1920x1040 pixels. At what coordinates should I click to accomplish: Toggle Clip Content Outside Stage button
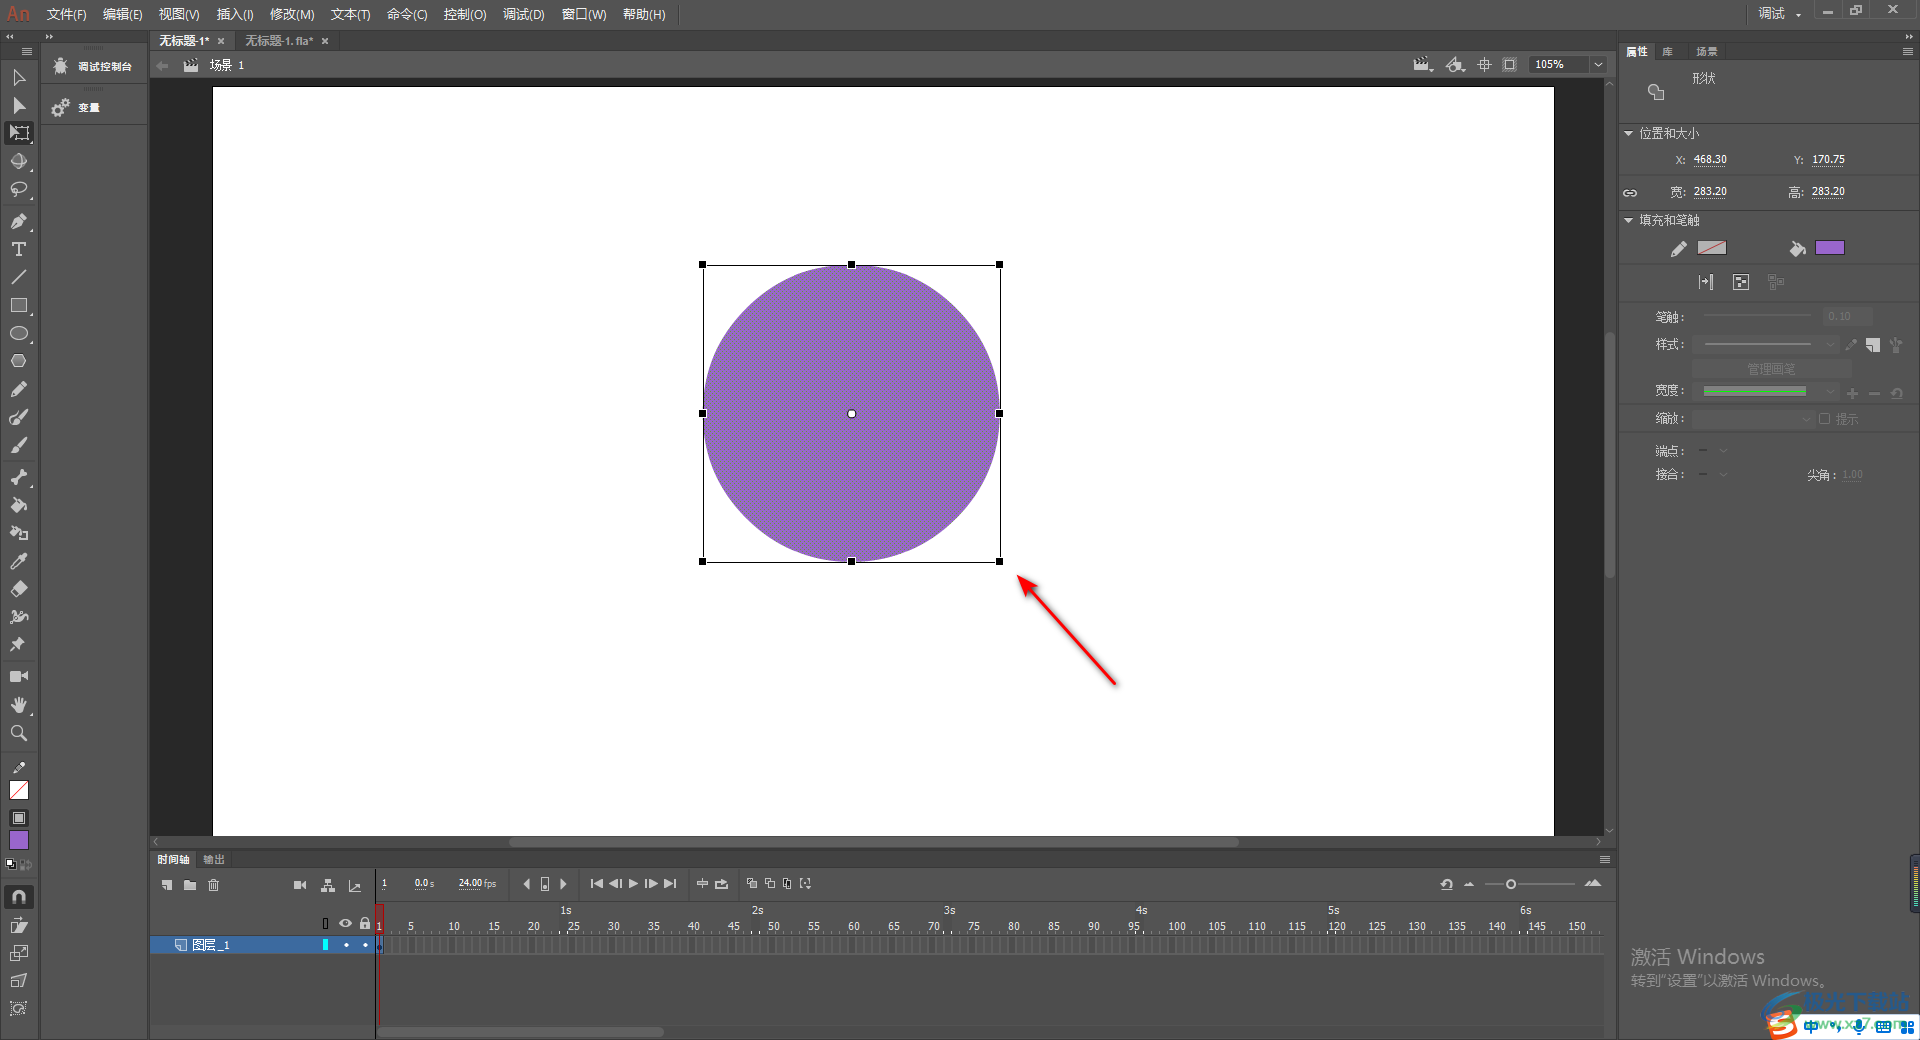click(1510, 64)
